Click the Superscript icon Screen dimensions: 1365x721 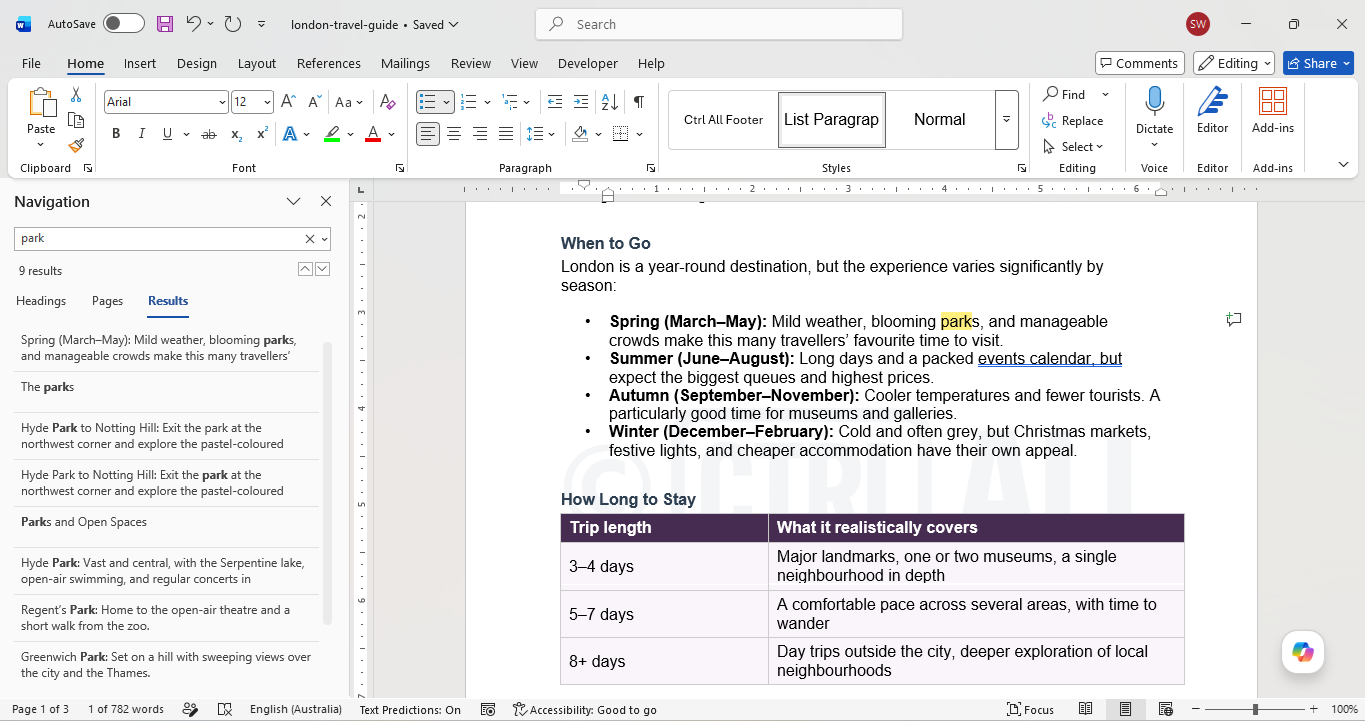[262, 134]
